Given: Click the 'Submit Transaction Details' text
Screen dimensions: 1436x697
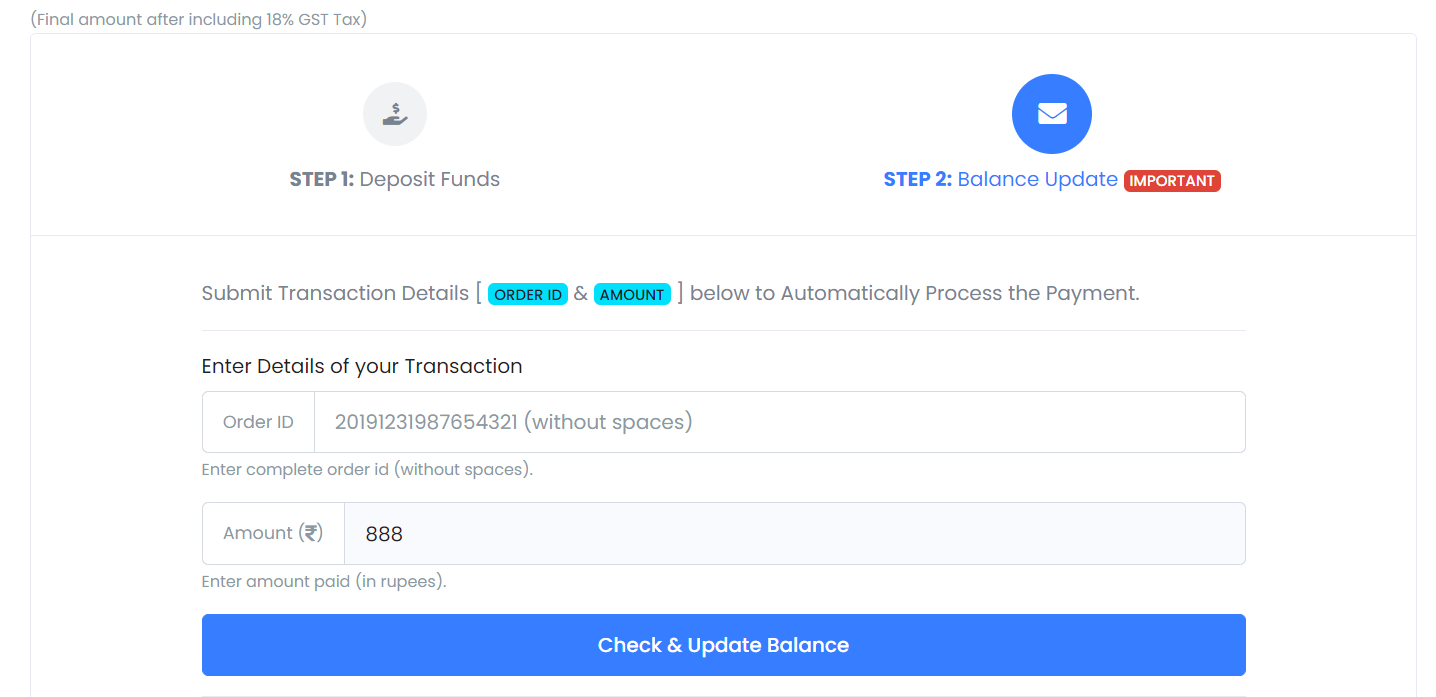Looking at the screenshot, I should 335,293.
